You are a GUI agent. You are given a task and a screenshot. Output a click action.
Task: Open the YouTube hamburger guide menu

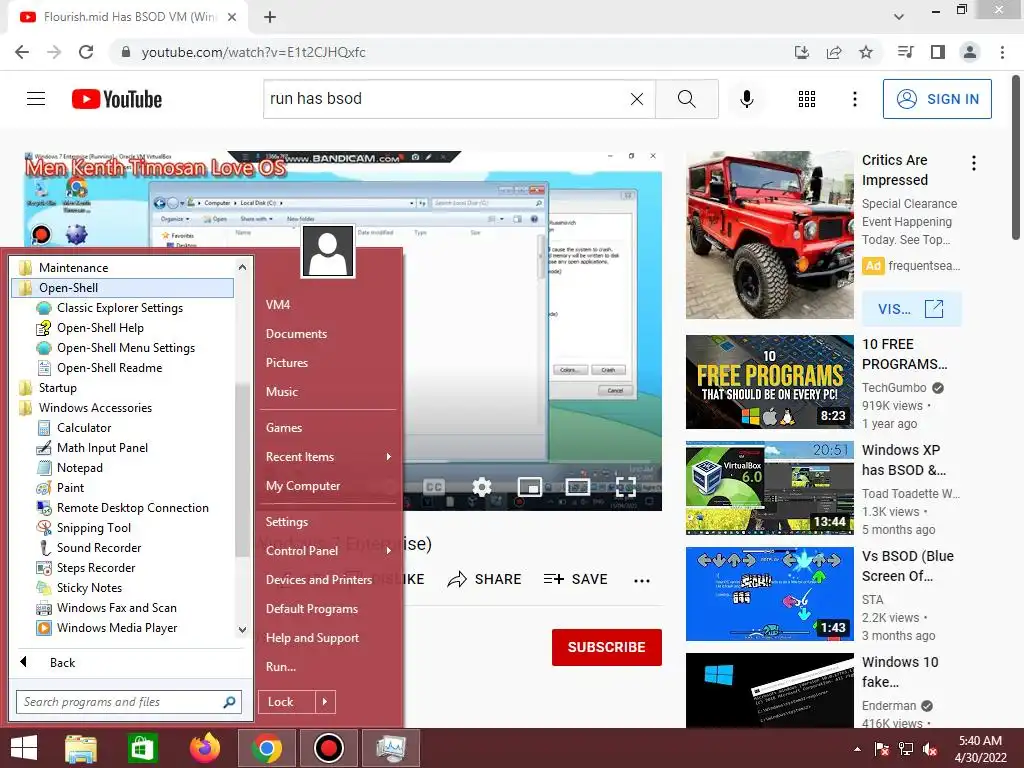(36, 99)
